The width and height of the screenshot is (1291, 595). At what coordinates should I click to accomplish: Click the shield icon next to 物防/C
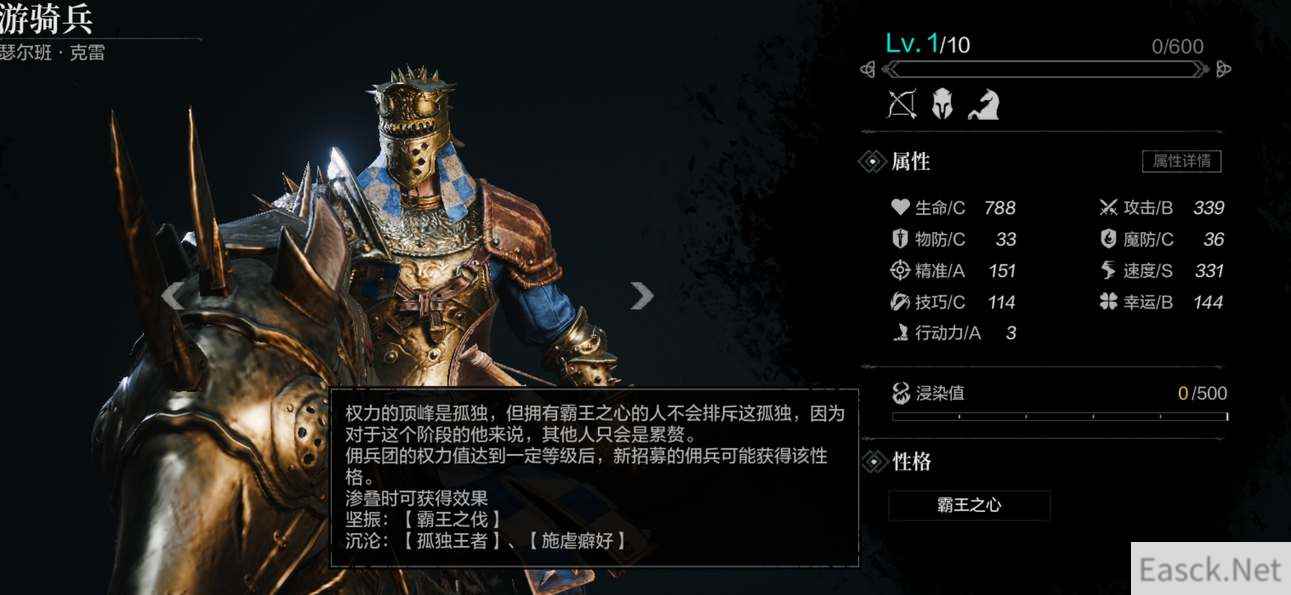pyautogui.click(x=900, y=239)
